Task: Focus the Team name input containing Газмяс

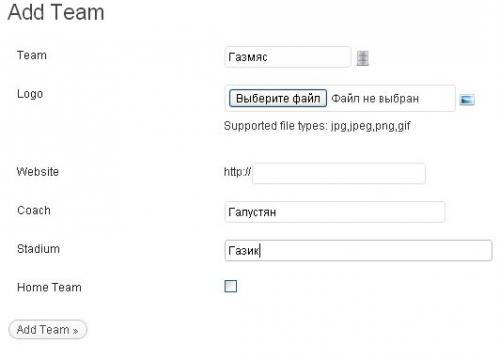Action: pos(288,57)
